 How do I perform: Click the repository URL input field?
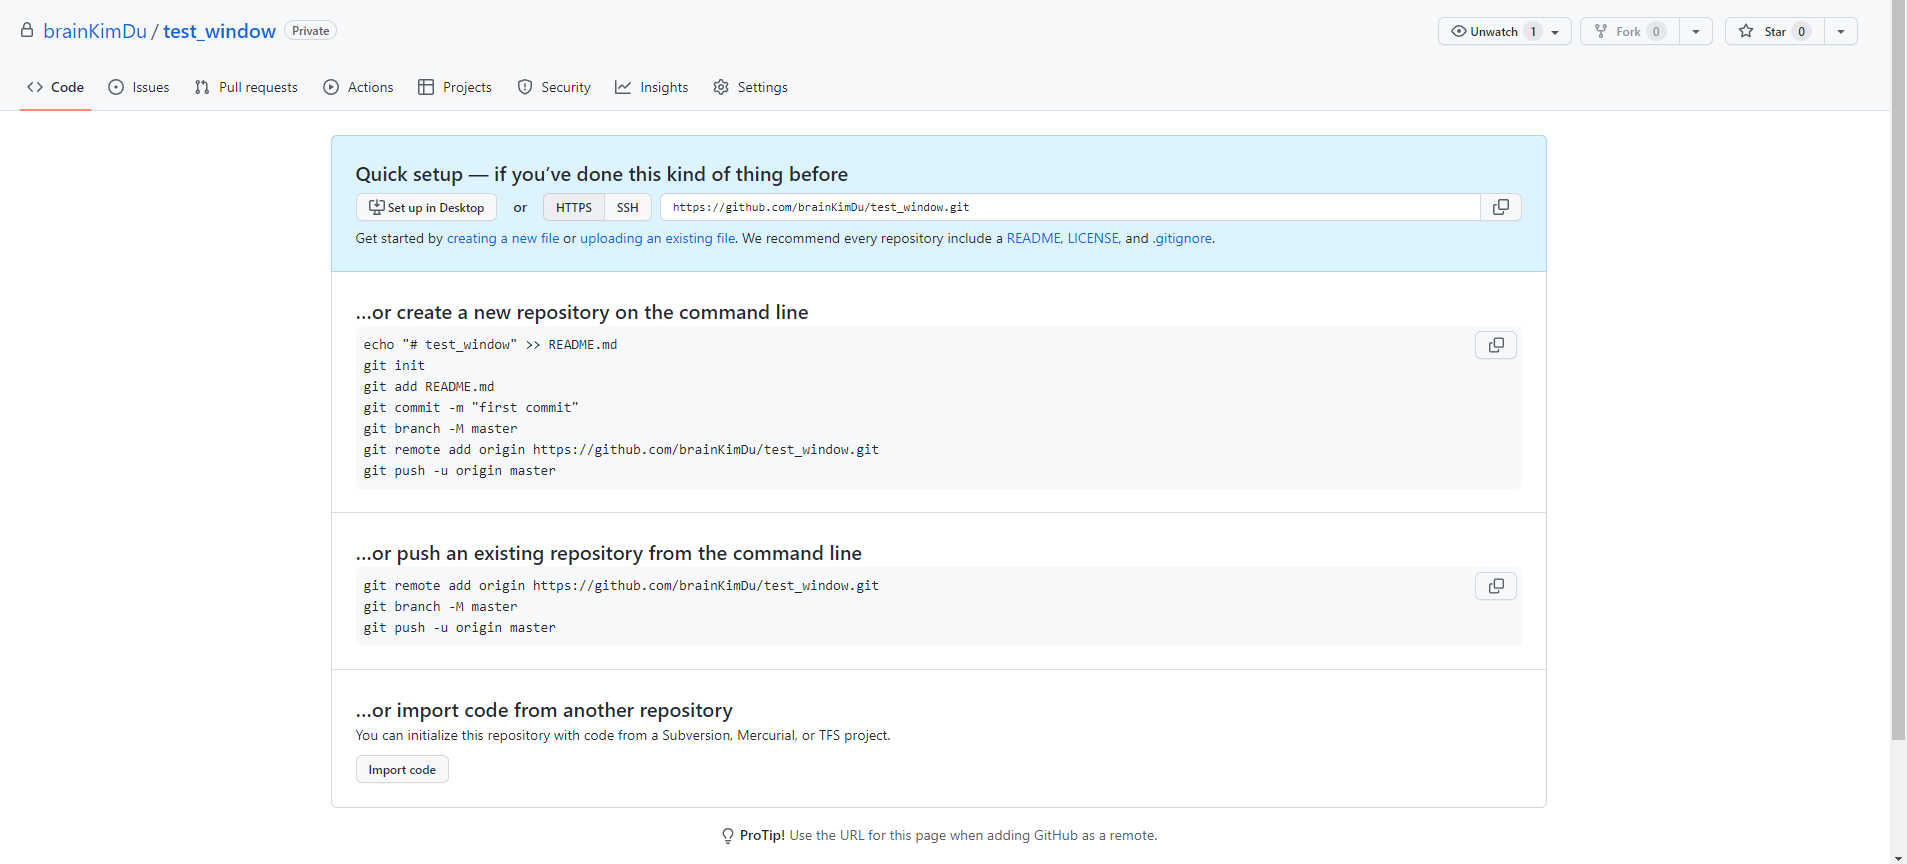[x=1070, y=207]
